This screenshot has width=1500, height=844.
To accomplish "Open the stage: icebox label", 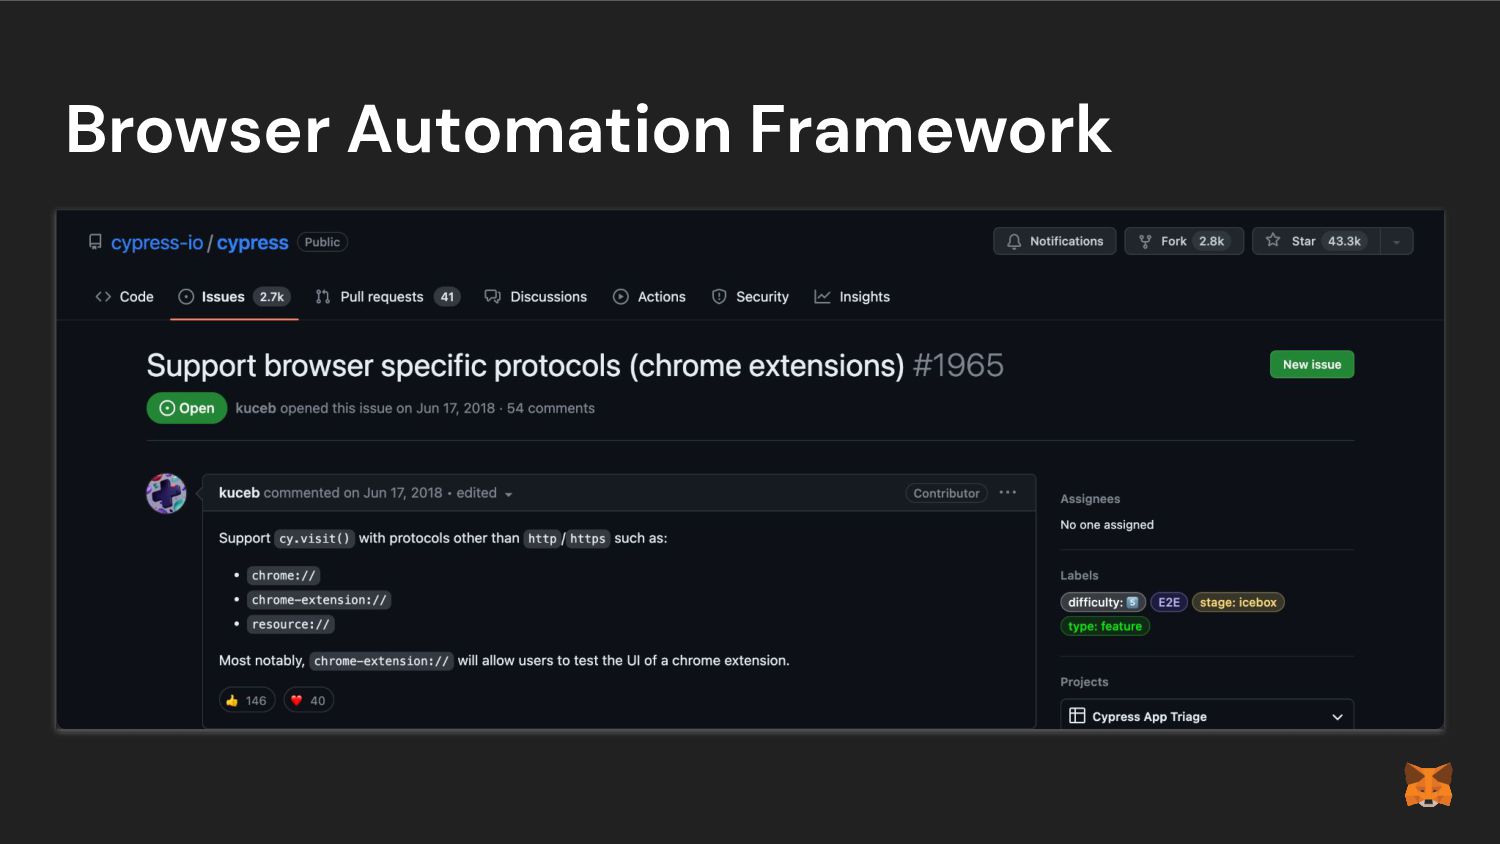I will point(1238,602).
